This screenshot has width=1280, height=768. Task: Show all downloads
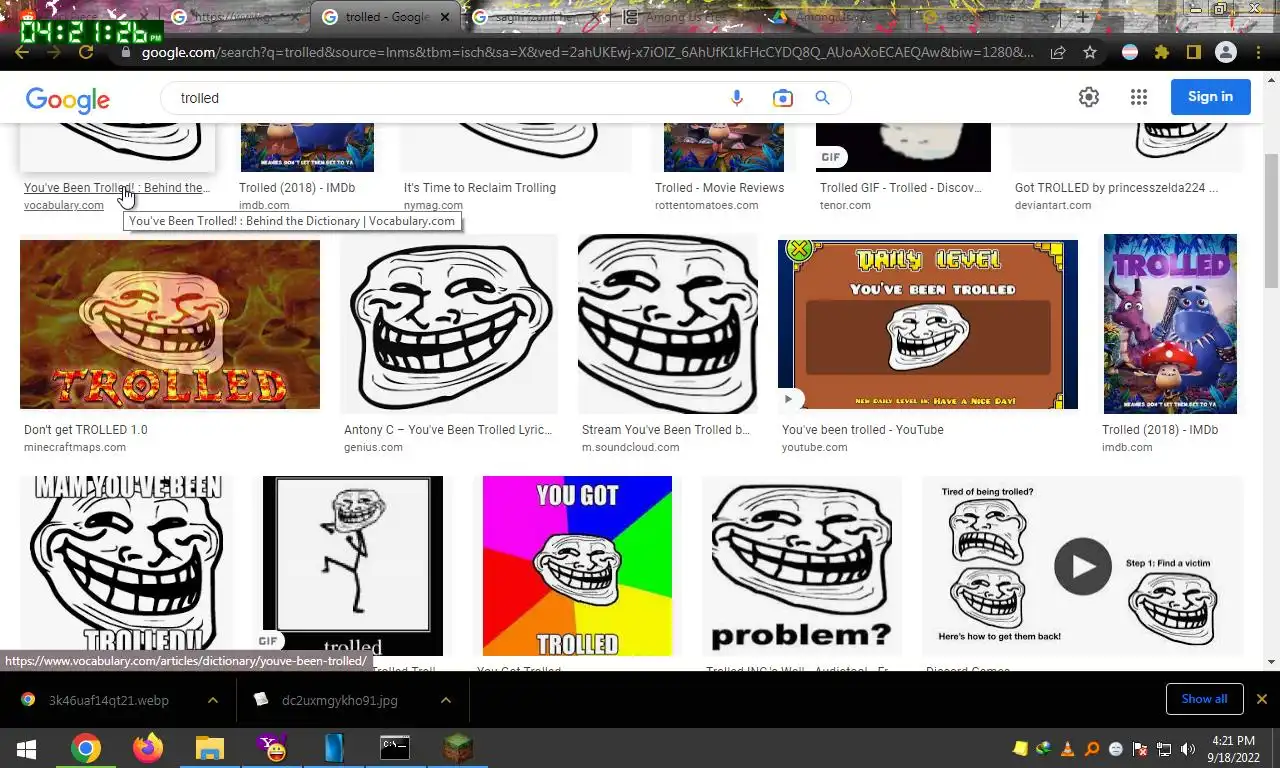1204,699
